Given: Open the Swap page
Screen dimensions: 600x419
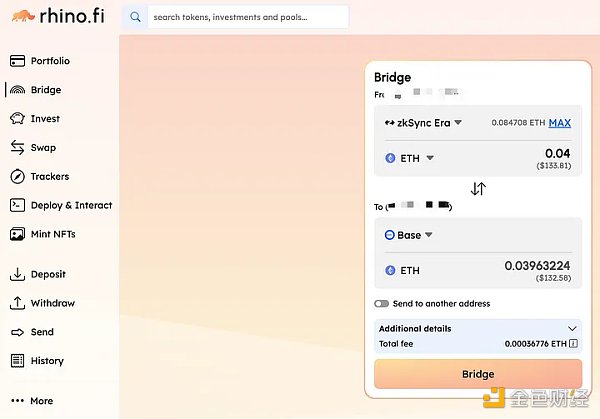Looking at the screenshot, I should coord(42,148).
